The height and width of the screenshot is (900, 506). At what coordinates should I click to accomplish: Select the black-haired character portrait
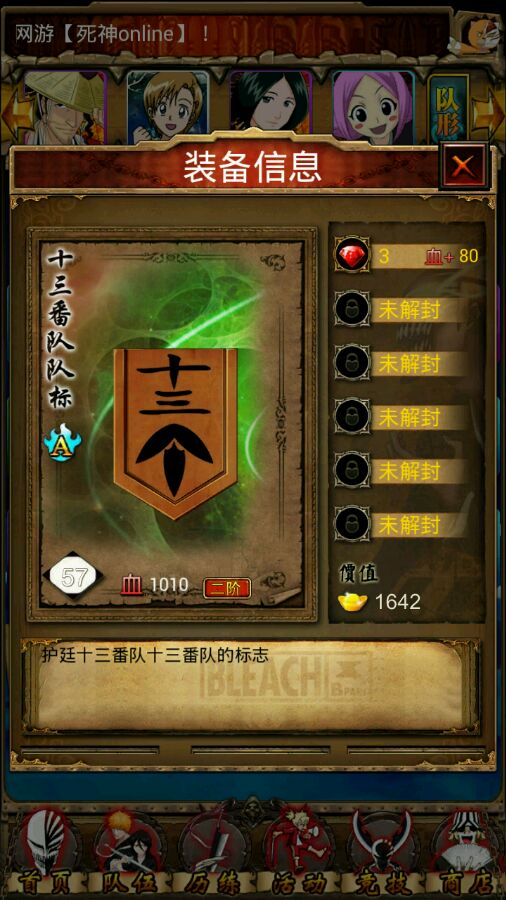click(x=270, y=107)
